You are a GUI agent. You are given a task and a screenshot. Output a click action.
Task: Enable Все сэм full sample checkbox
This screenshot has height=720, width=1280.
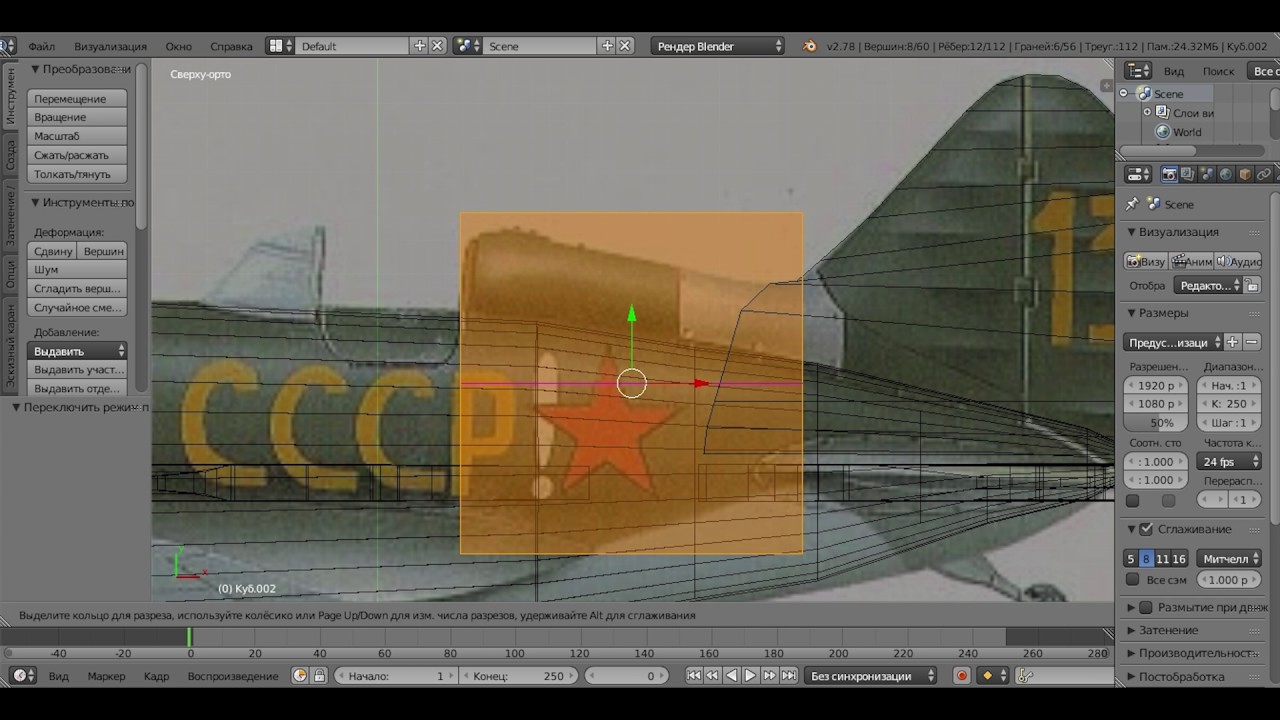tap(1132, 580)
